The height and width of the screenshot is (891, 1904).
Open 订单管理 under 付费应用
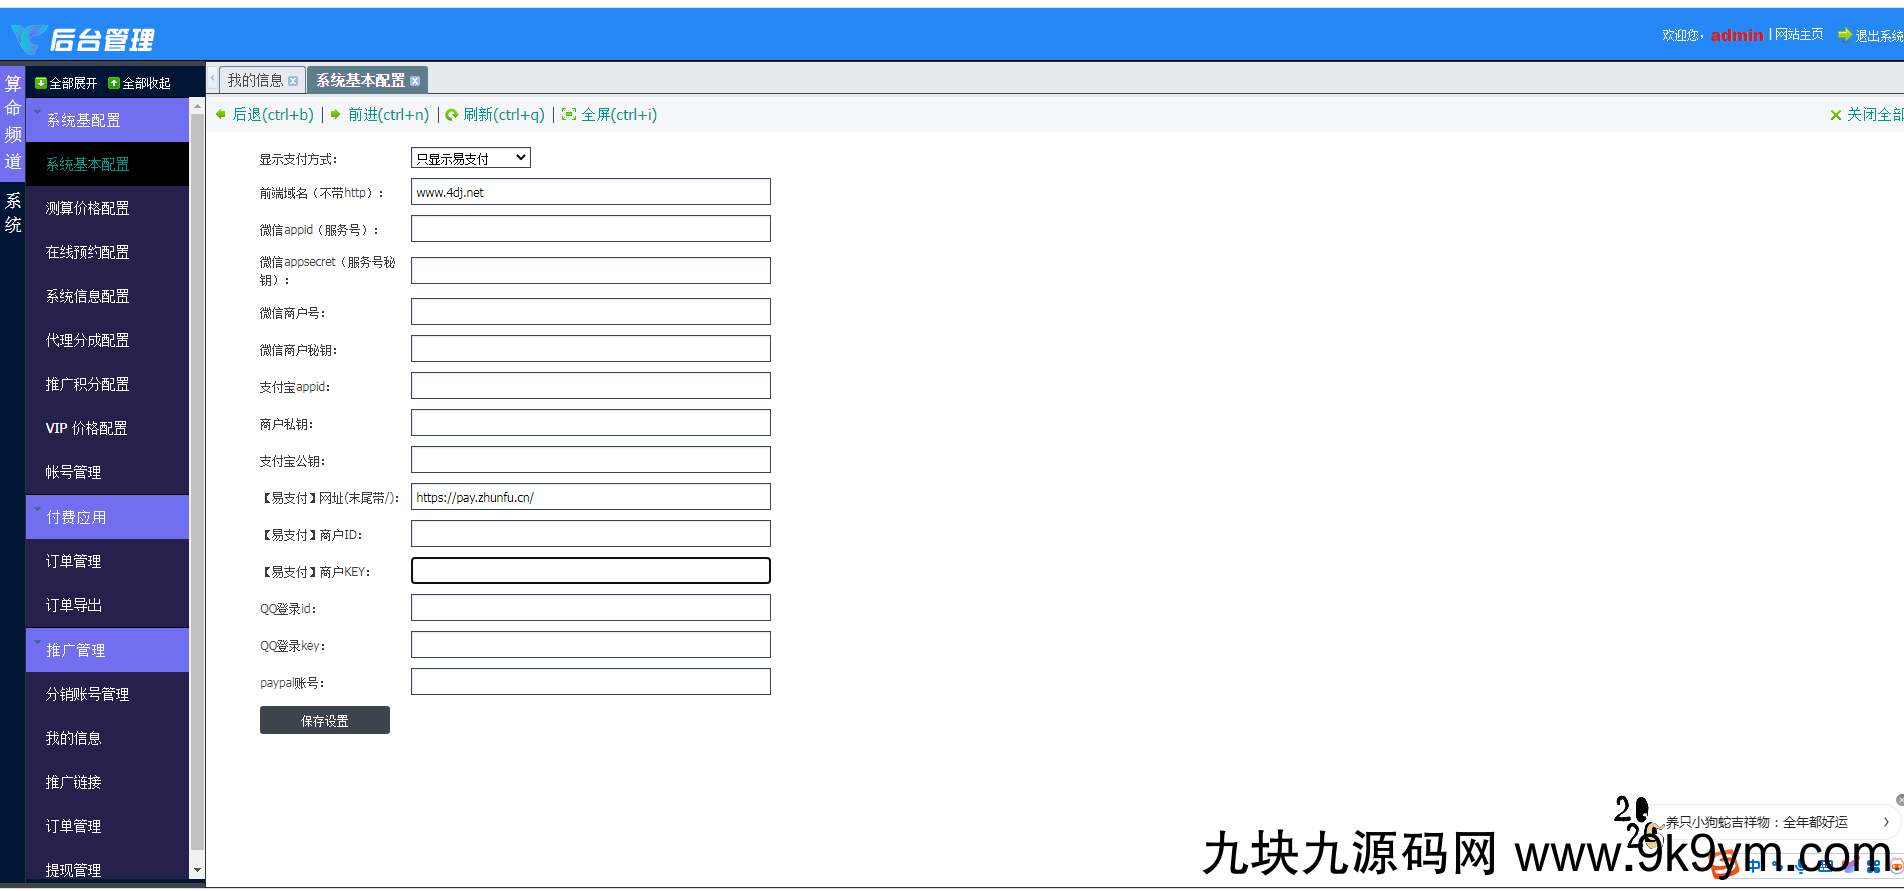point(107,561)
